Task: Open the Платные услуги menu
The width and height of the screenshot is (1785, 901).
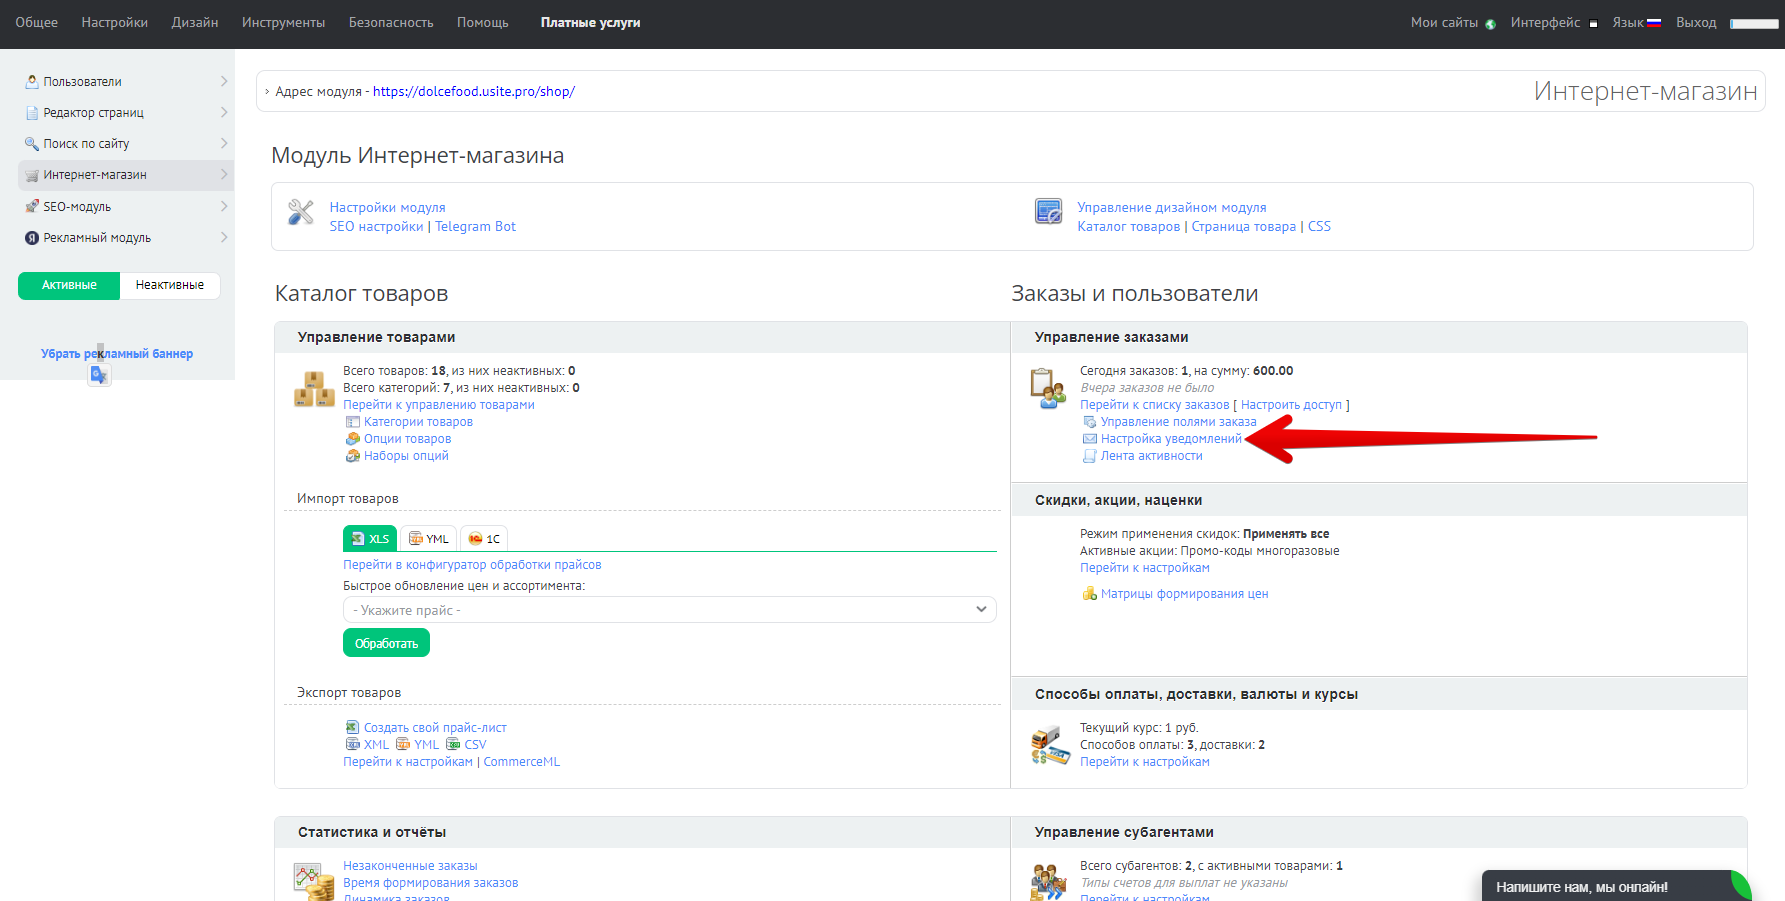Action: pyautogui.click(x=590, y=22)
